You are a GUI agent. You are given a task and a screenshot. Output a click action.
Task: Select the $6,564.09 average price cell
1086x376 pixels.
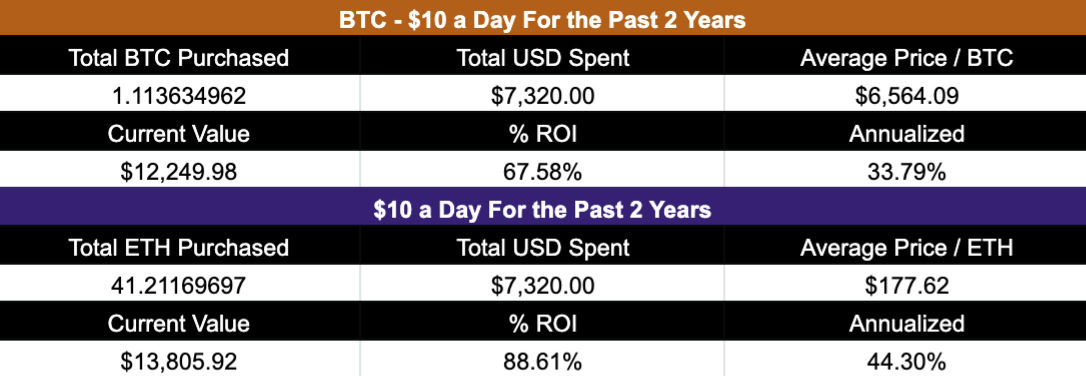click(906, 95)
